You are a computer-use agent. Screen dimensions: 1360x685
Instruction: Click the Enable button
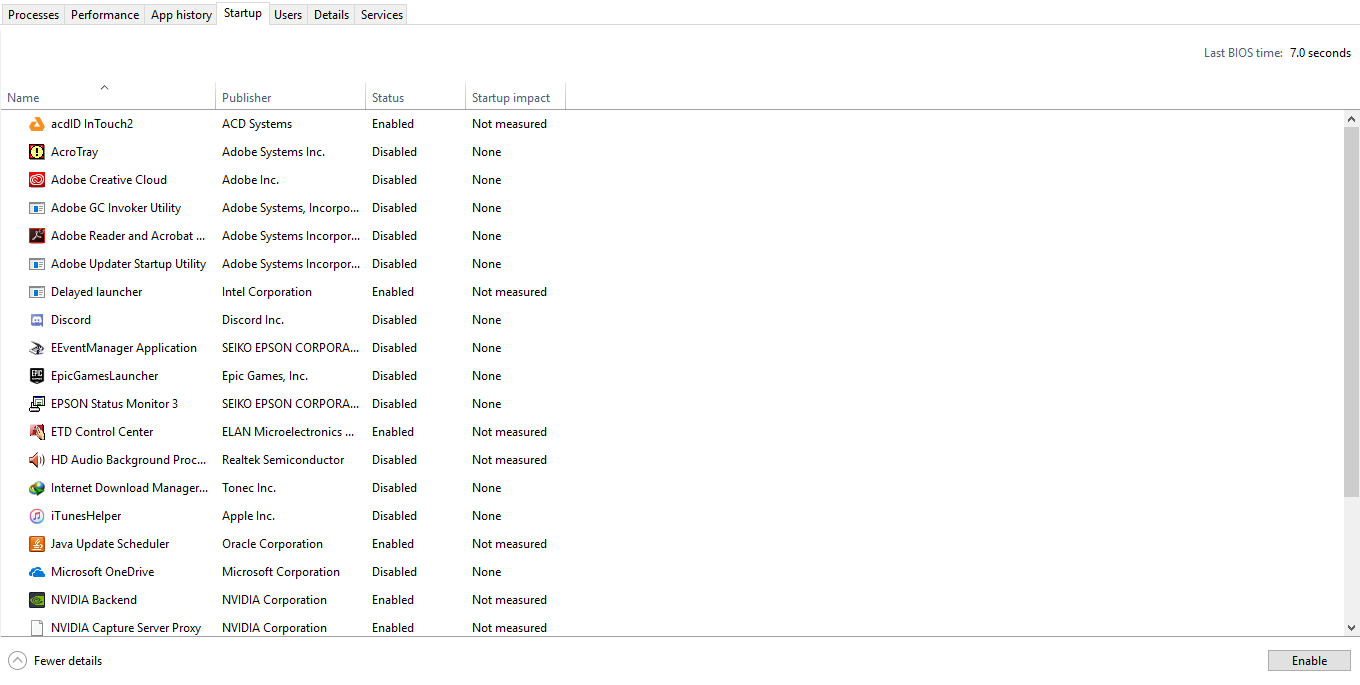coord(1309,661)
